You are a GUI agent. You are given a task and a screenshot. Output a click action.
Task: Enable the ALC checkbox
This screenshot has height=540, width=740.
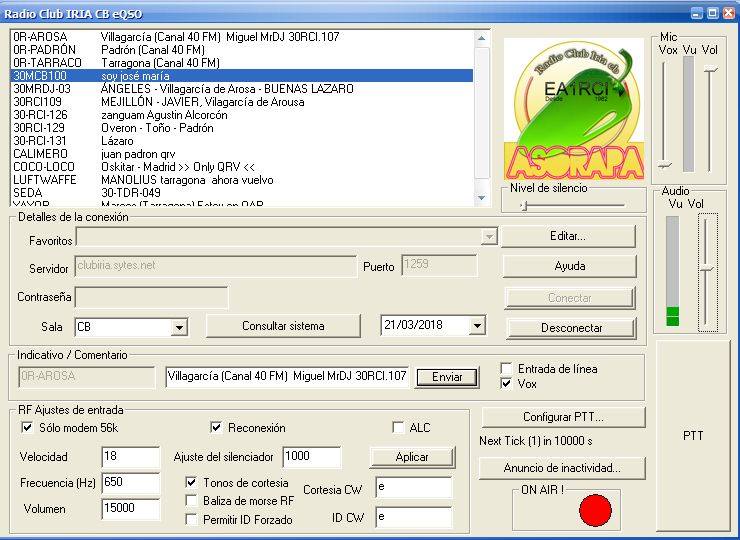click(398, 428)
